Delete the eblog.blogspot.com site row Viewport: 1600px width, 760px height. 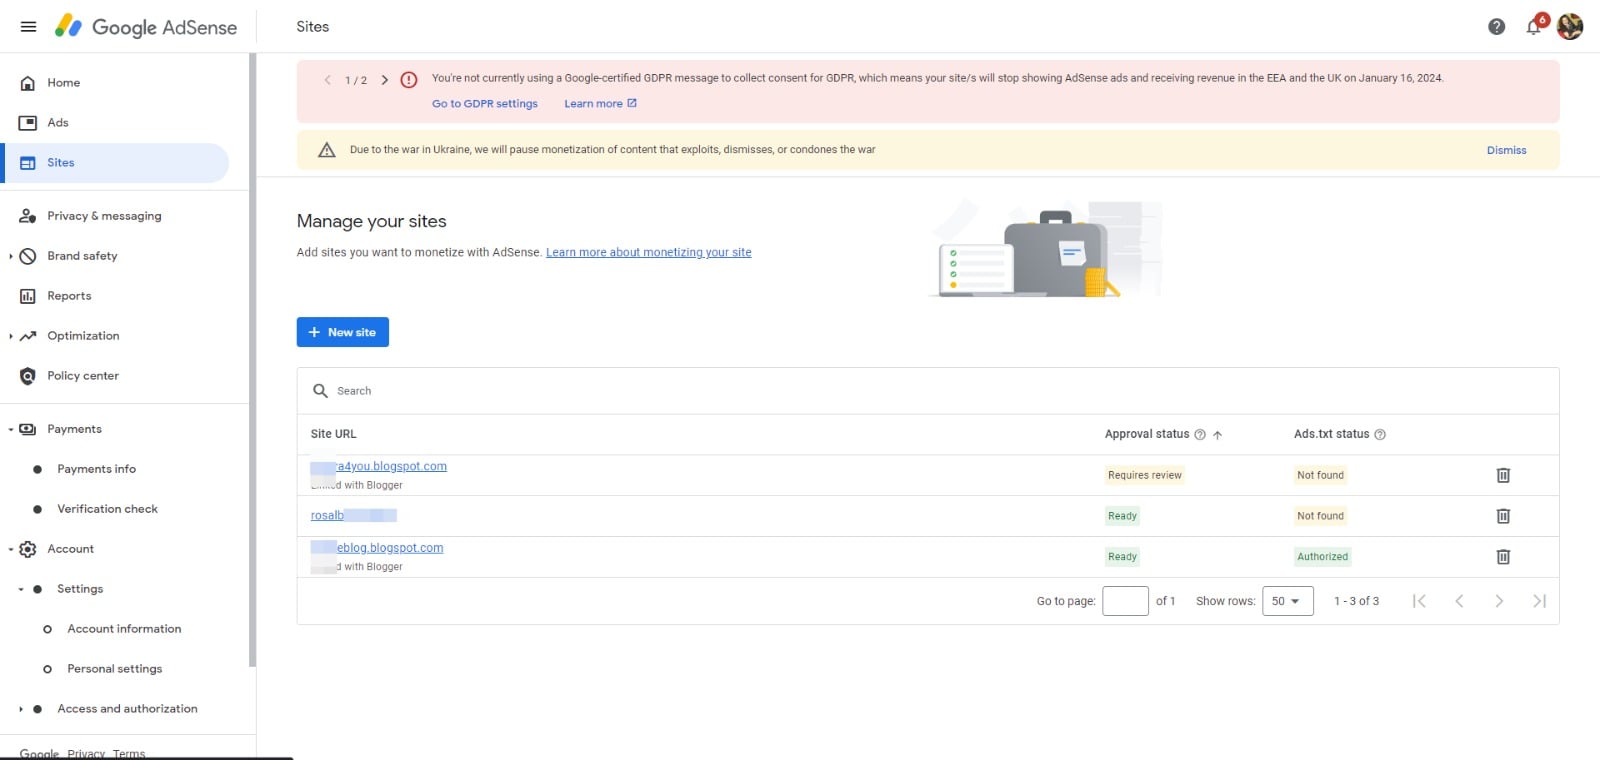(1503, 557)
